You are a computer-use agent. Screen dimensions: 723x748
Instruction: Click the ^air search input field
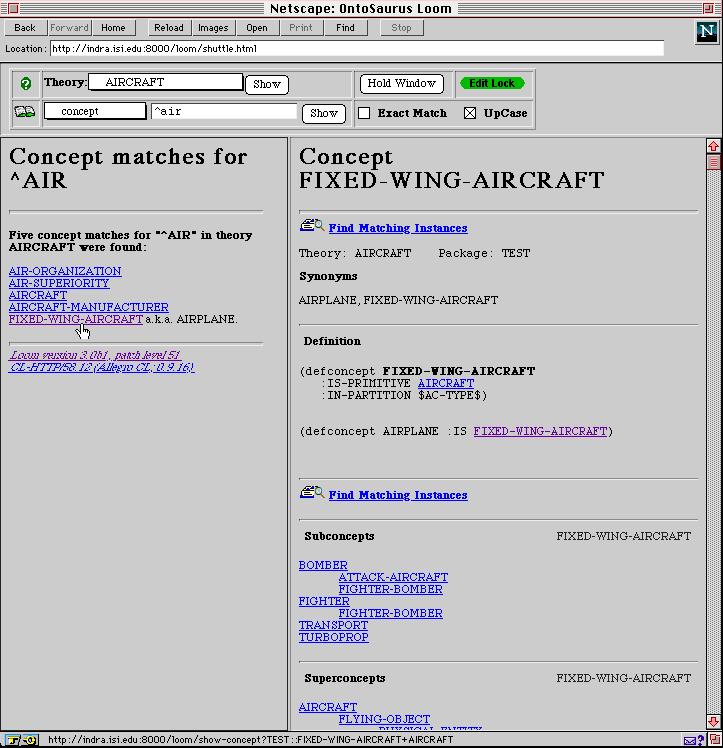coord(224,111)
